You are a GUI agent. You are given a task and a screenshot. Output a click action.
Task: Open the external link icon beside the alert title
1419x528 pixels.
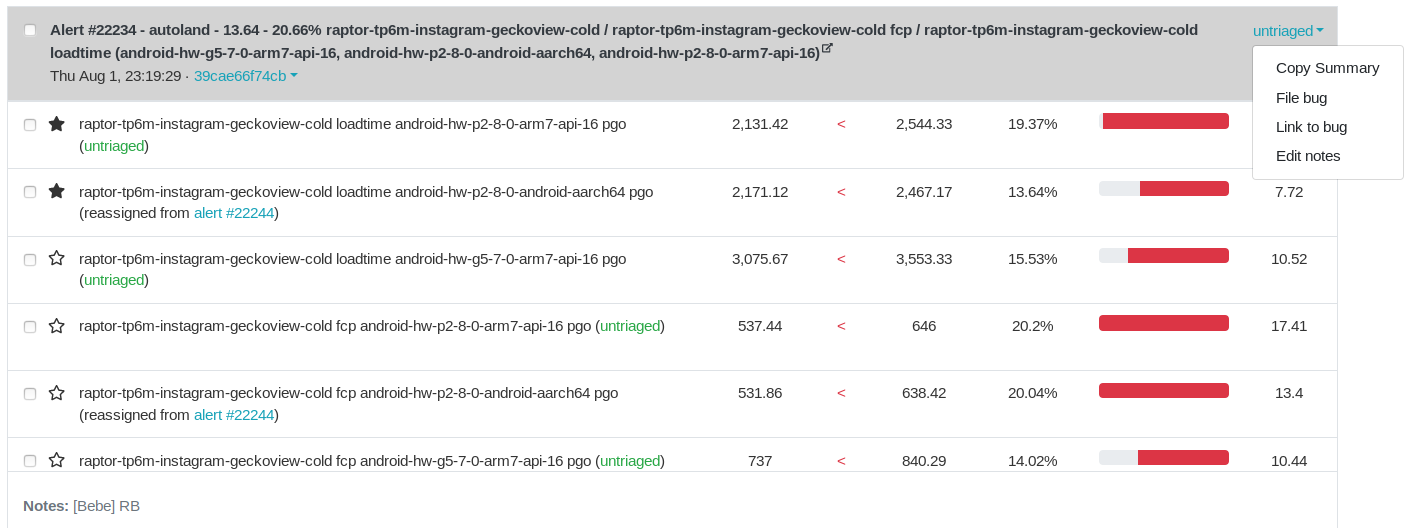[827, 48]
